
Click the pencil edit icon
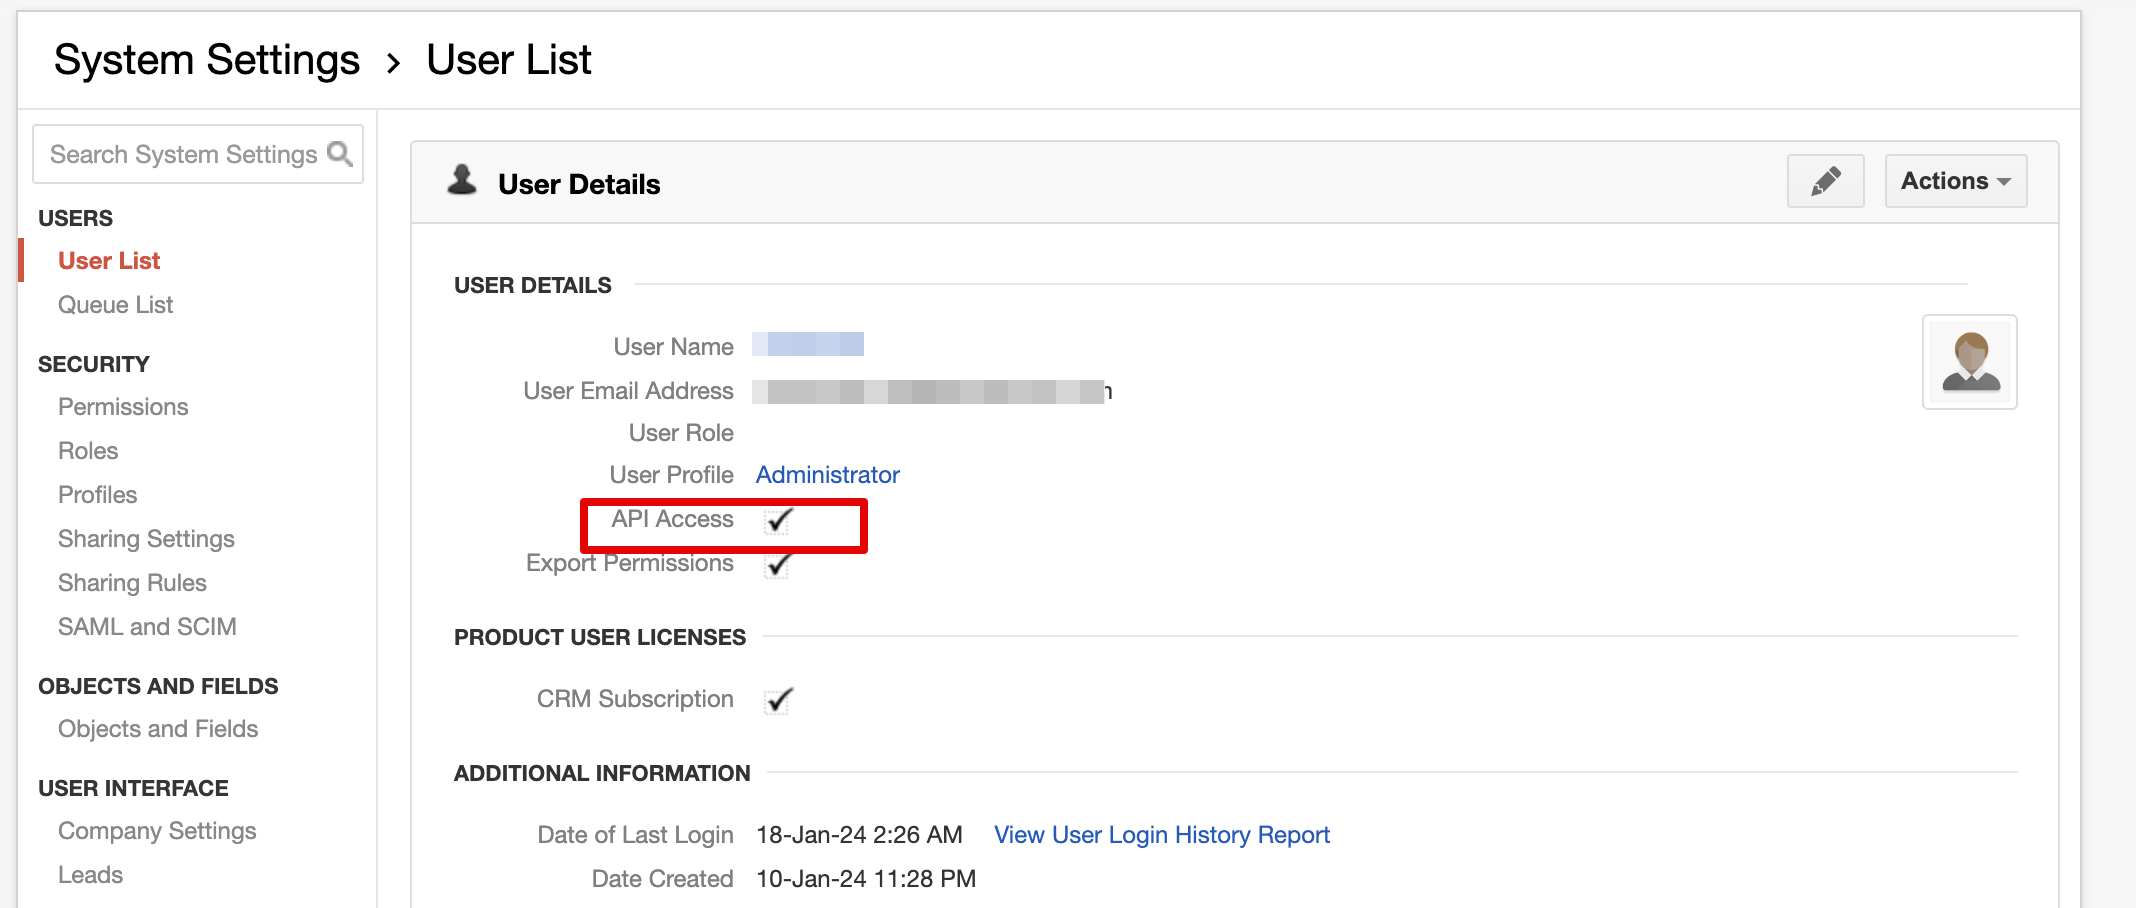(1825, 181)
